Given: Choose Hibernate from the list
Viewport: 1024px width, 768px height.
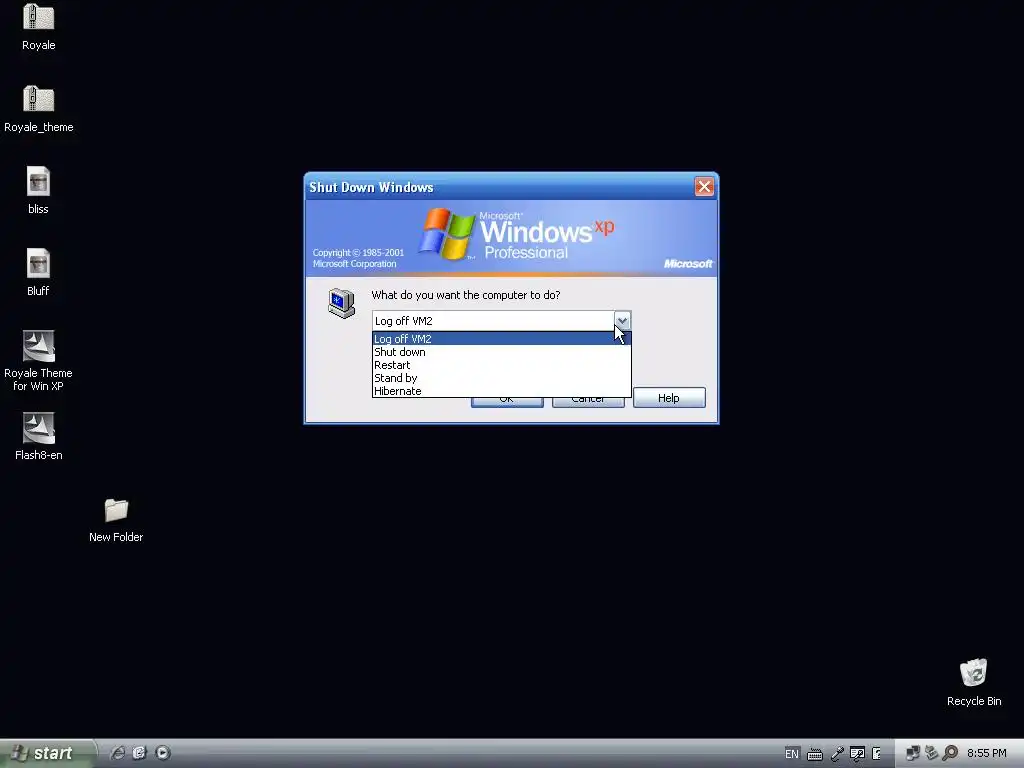Looking at the screenshot, I should tap(502, 391).
